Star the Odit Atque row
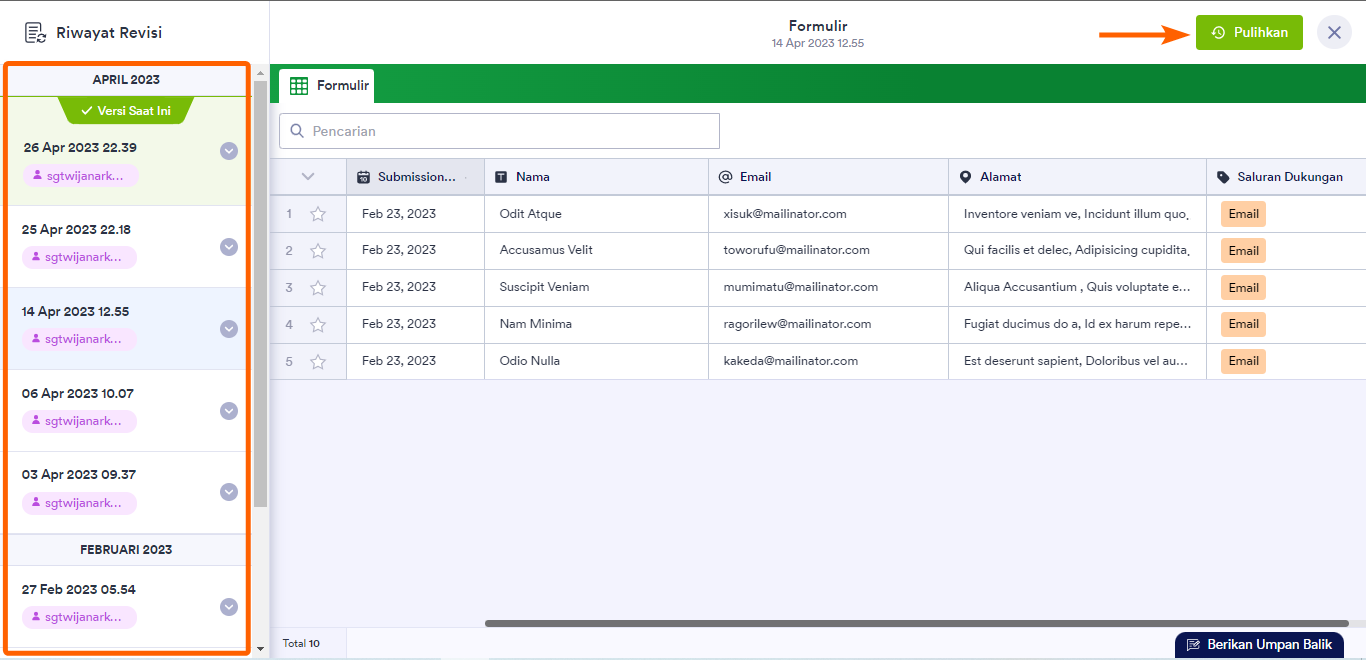This screenshot has height=660, width=1366. coord(318,214)
